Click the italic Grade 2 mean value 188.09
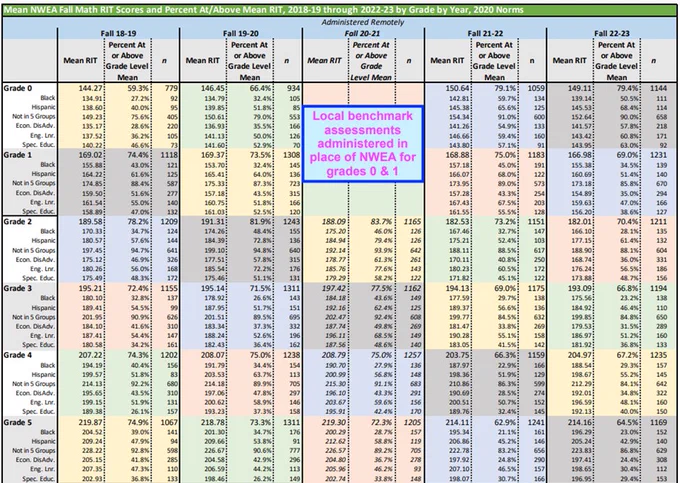The image size is (680, 483). [333, 222]
